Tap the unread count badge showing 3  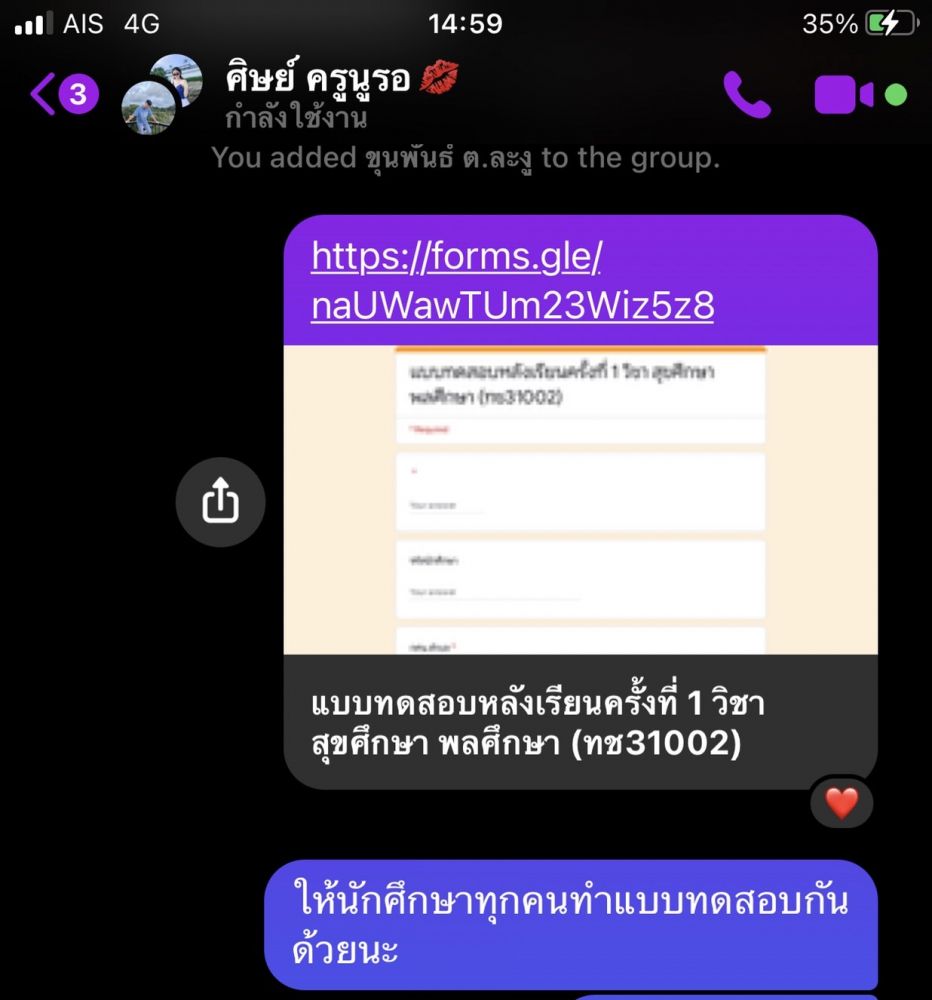tap(78, 94)
